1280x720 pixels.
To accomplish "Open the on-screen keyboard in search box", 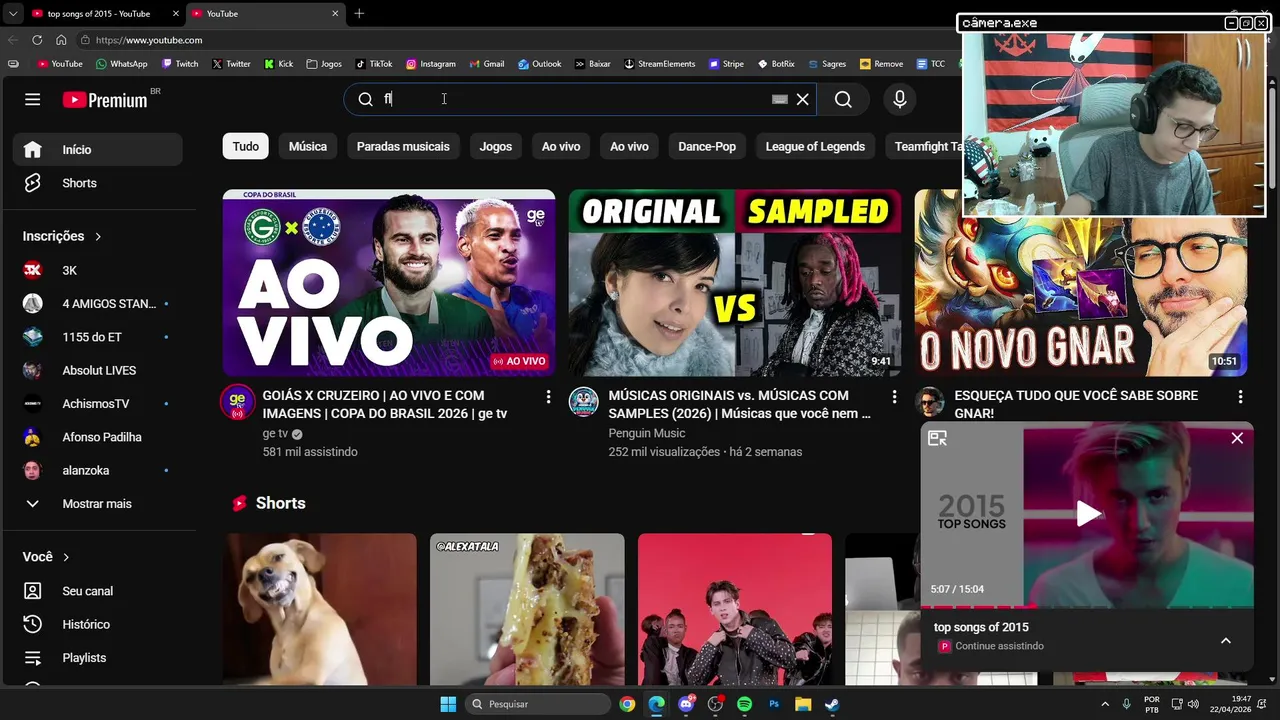I will [780, 99].
